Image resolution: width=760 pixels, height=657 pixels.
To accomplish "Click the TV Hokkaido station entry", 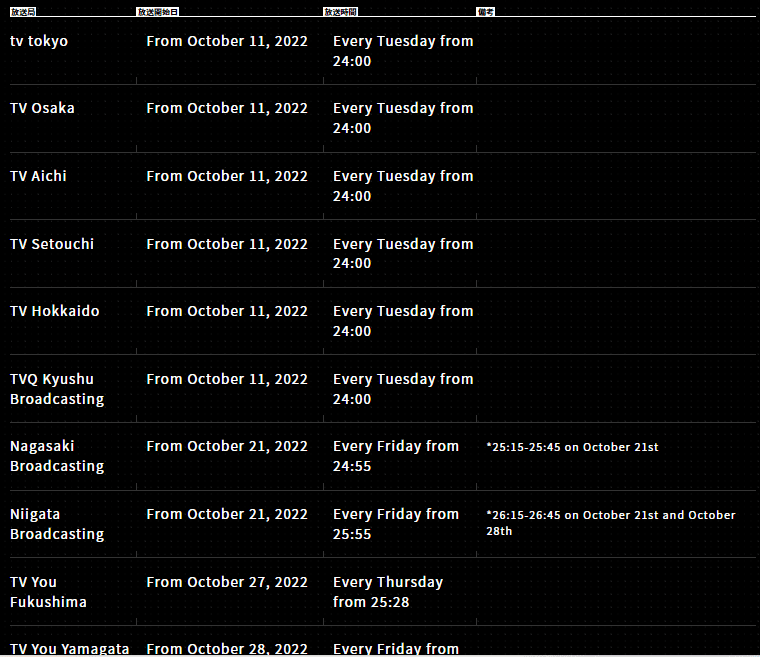I will (x=55, y=311).
